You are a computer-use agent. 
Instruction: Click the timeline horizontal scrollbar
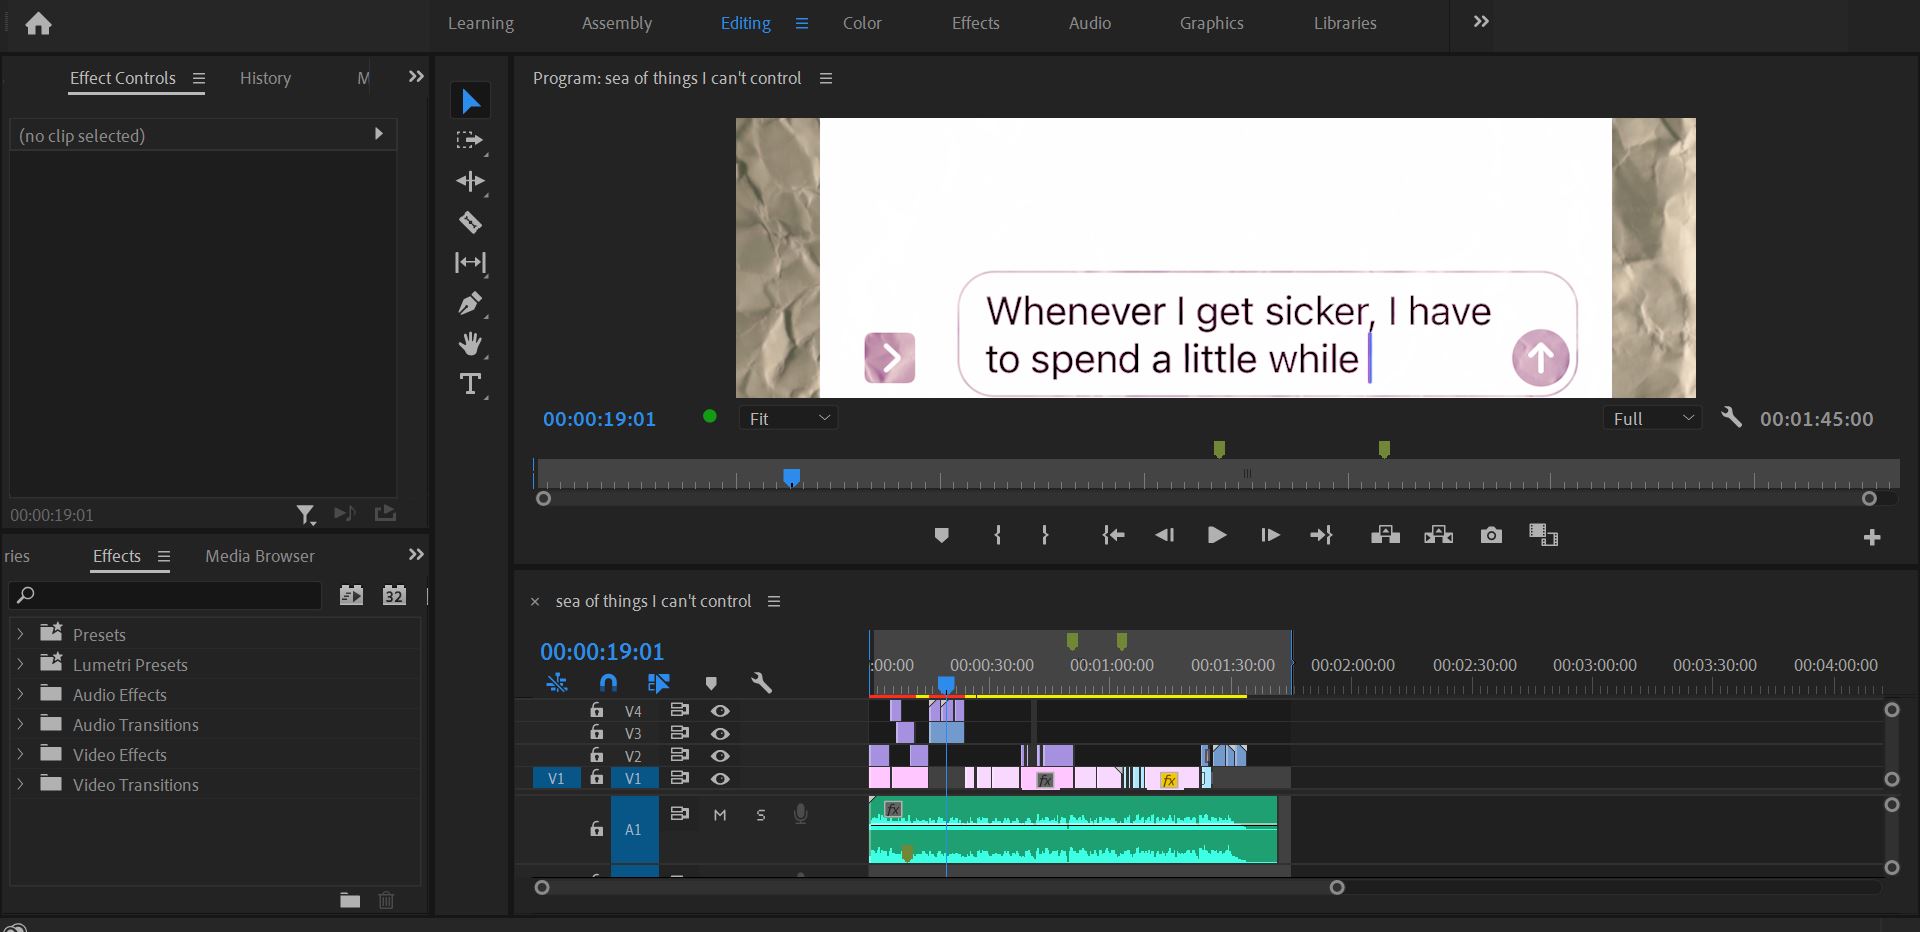coord(940,887)
